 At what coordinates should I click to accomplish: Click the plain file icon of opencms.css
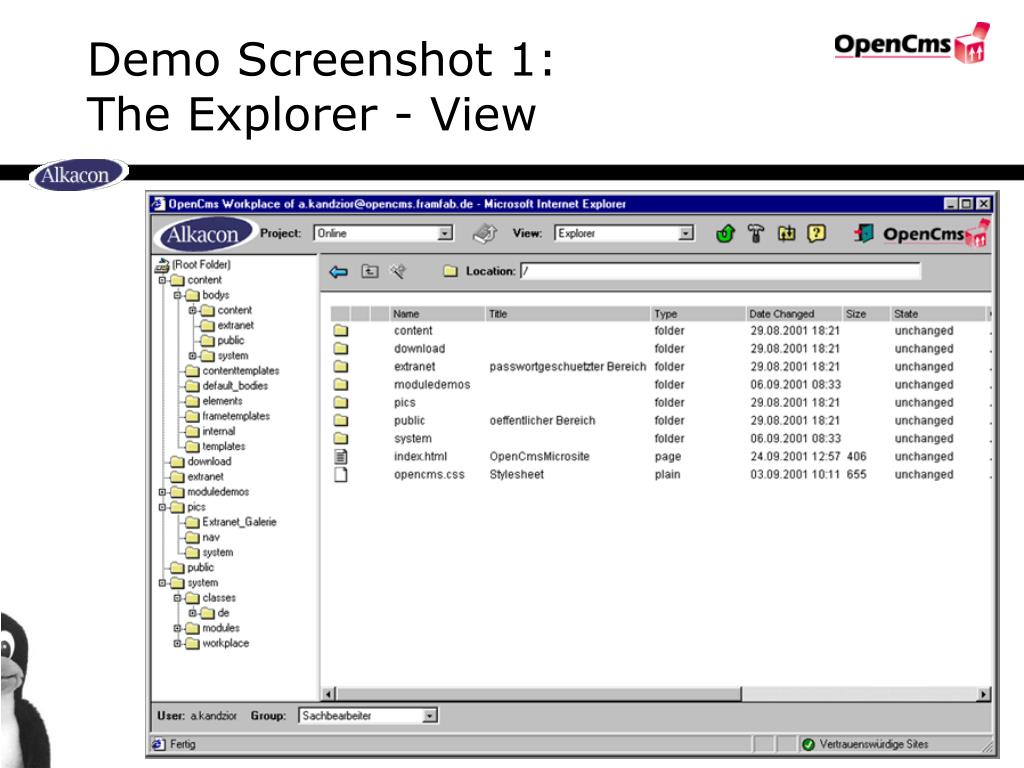341,475
